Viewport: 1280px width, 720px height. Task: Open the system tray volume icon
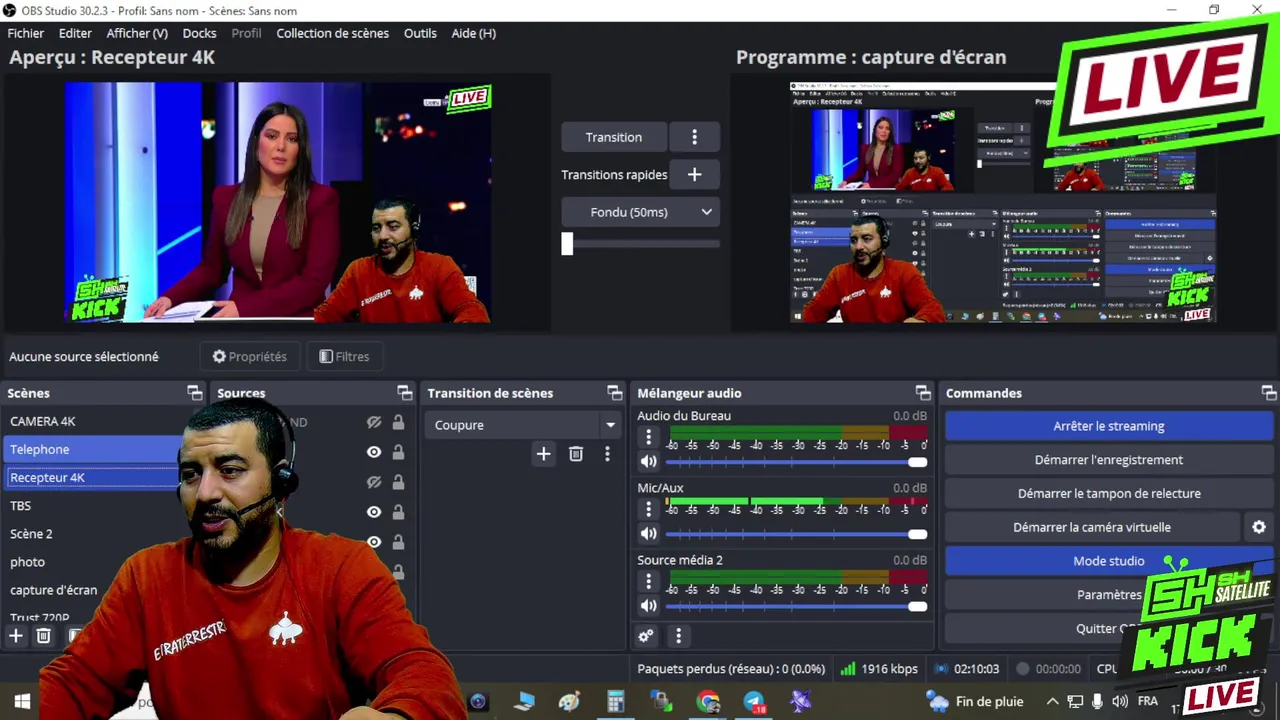pyautogui.click(x=1119, y=702)
